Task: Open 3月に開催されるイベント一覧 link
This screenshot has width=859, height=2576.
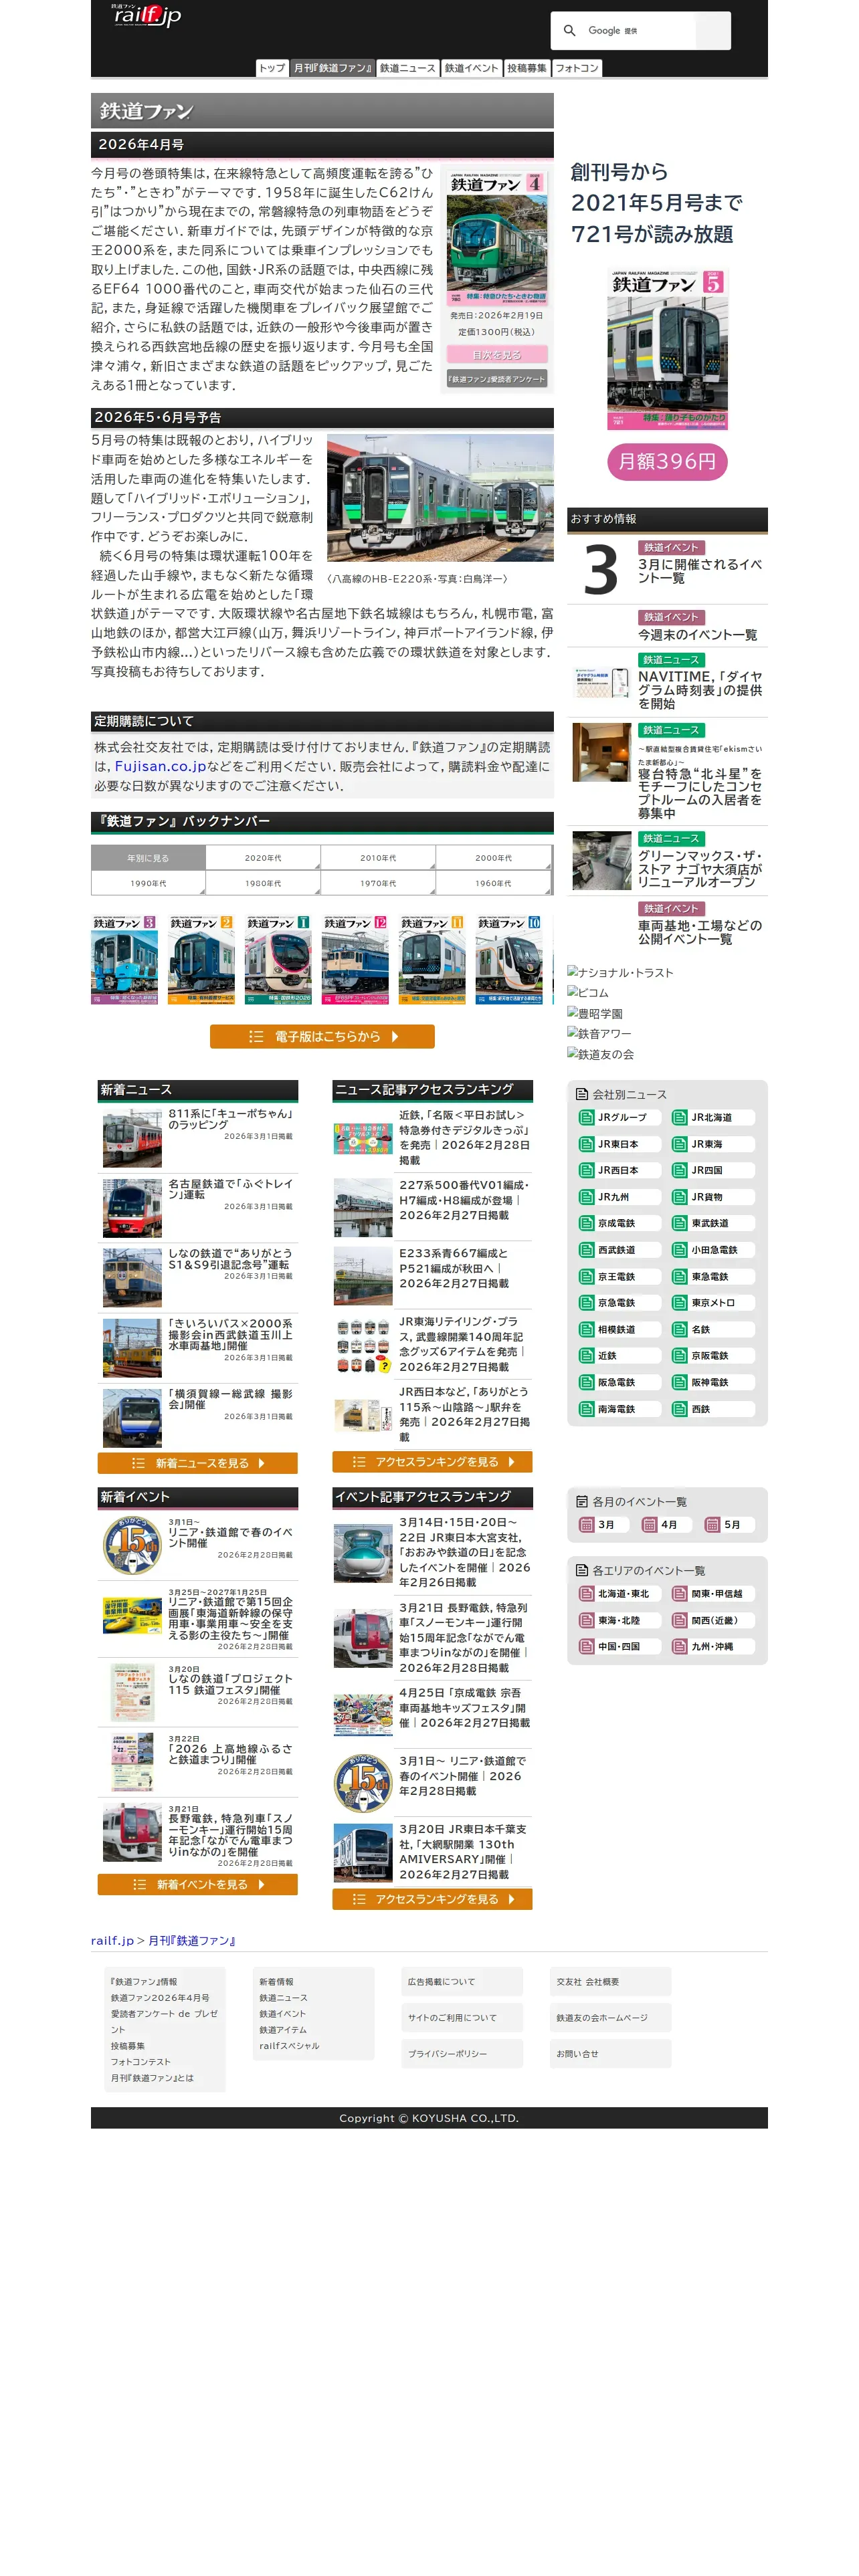Action: tap(700, 571)
